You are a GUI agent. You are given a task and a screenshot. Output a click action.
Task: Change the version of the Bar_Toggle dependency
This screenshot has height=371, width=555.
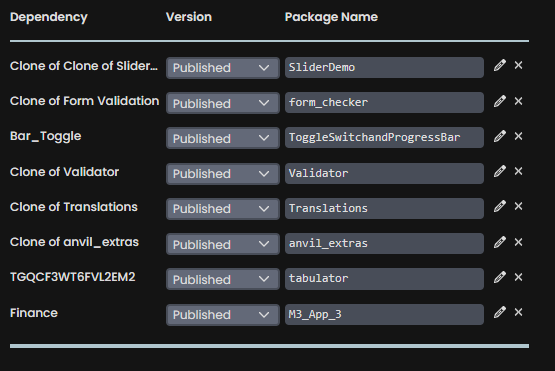[223, 138]
